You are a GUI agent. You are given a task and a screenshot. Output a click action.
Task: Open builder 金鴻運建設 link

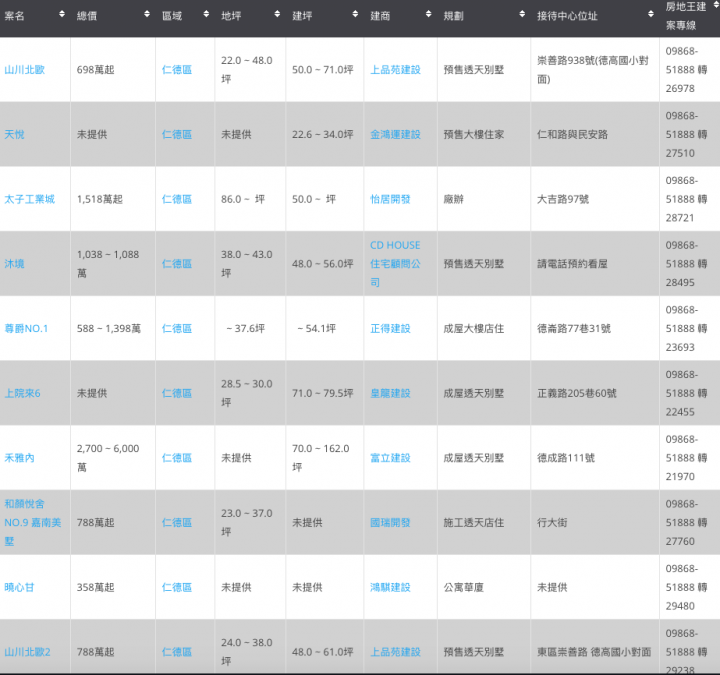coord(395,135)
